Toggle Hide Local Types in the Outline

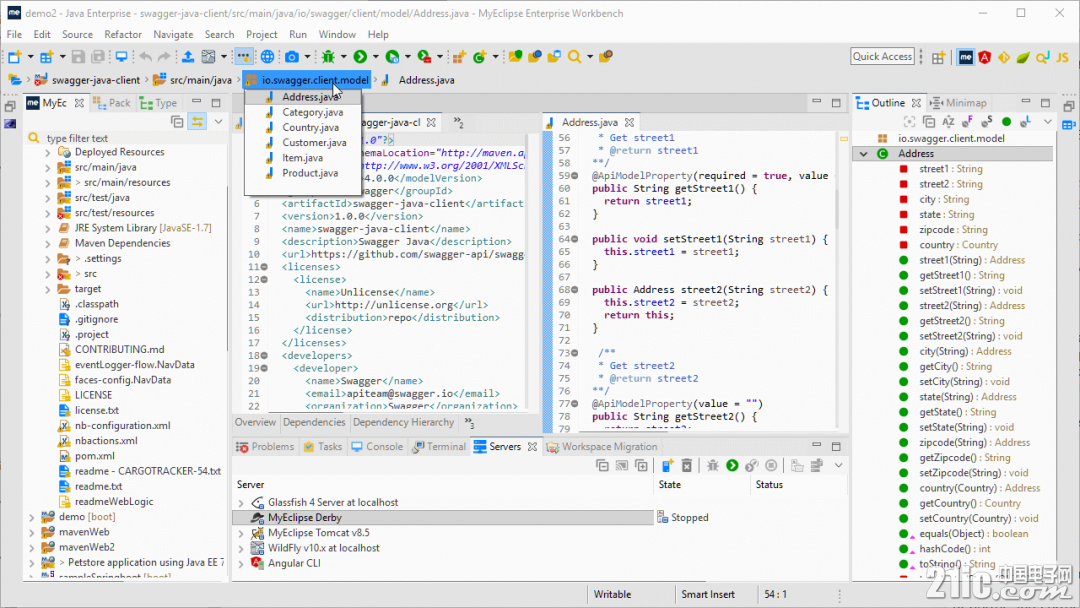1026,122
